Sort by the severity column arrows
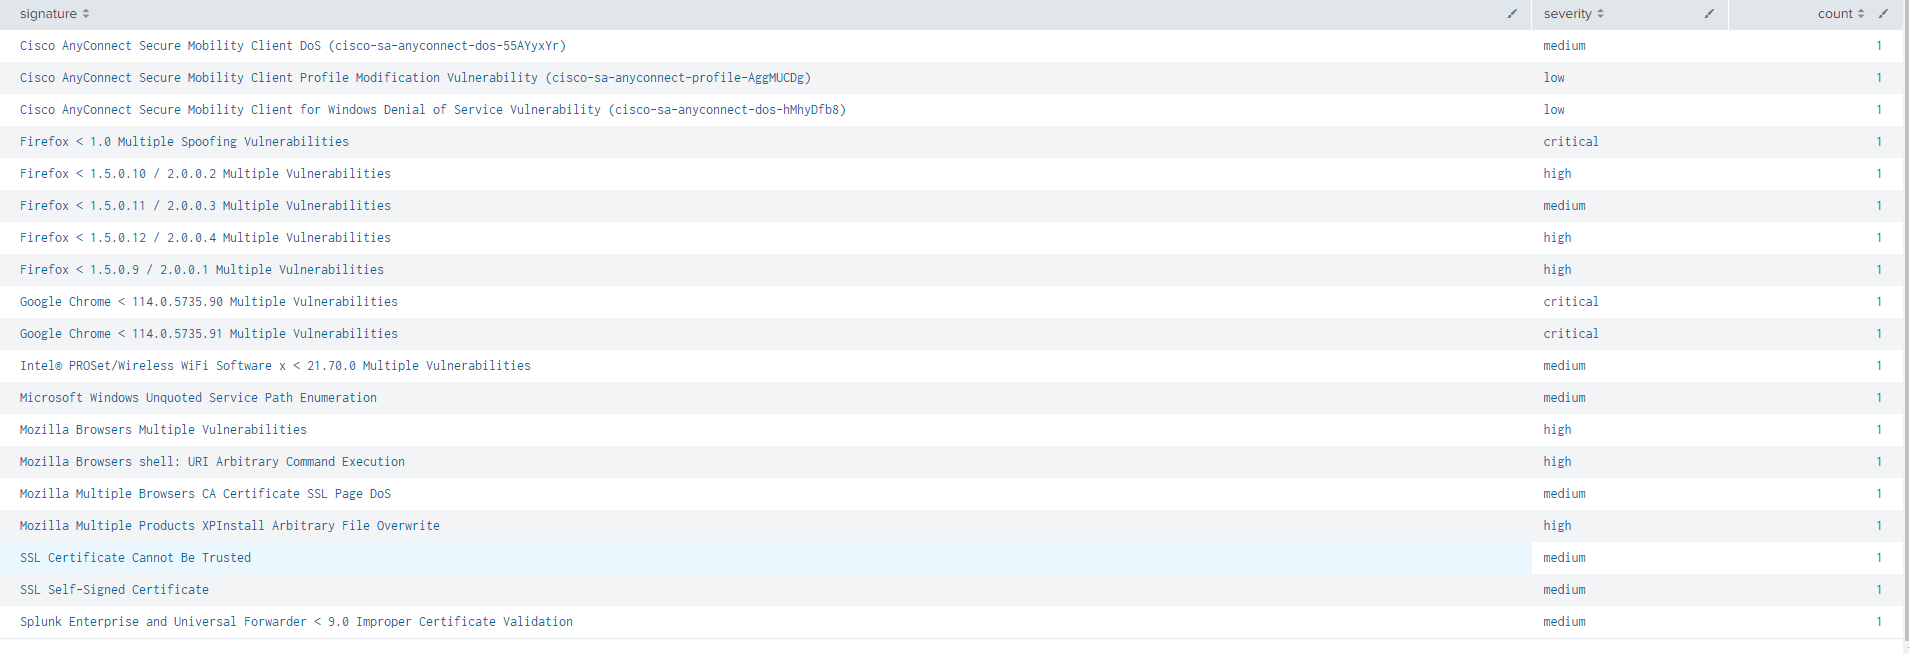 pyautogui.click(x=1600, y=14)
